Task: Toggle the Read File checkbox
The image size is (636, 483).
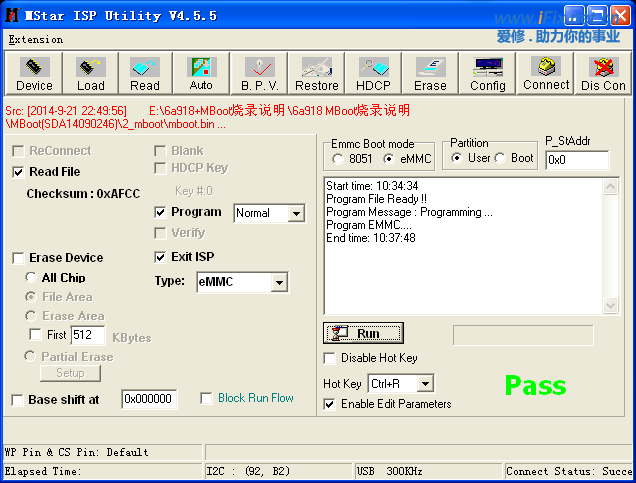Action: [x=18, y=172]
